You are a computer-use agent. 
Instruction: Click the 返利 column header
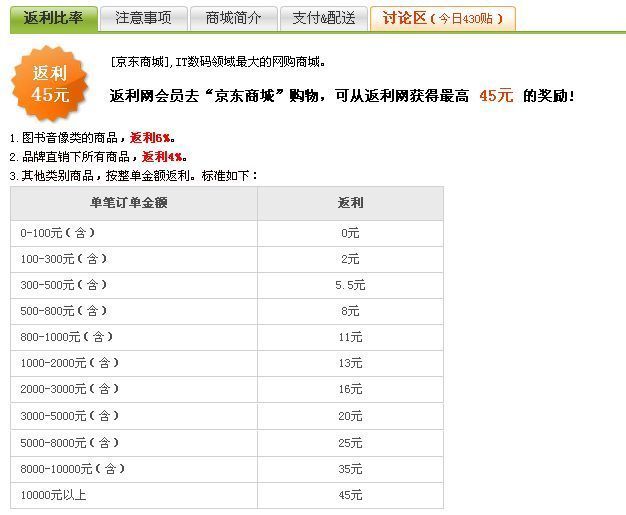click(351, 203)
